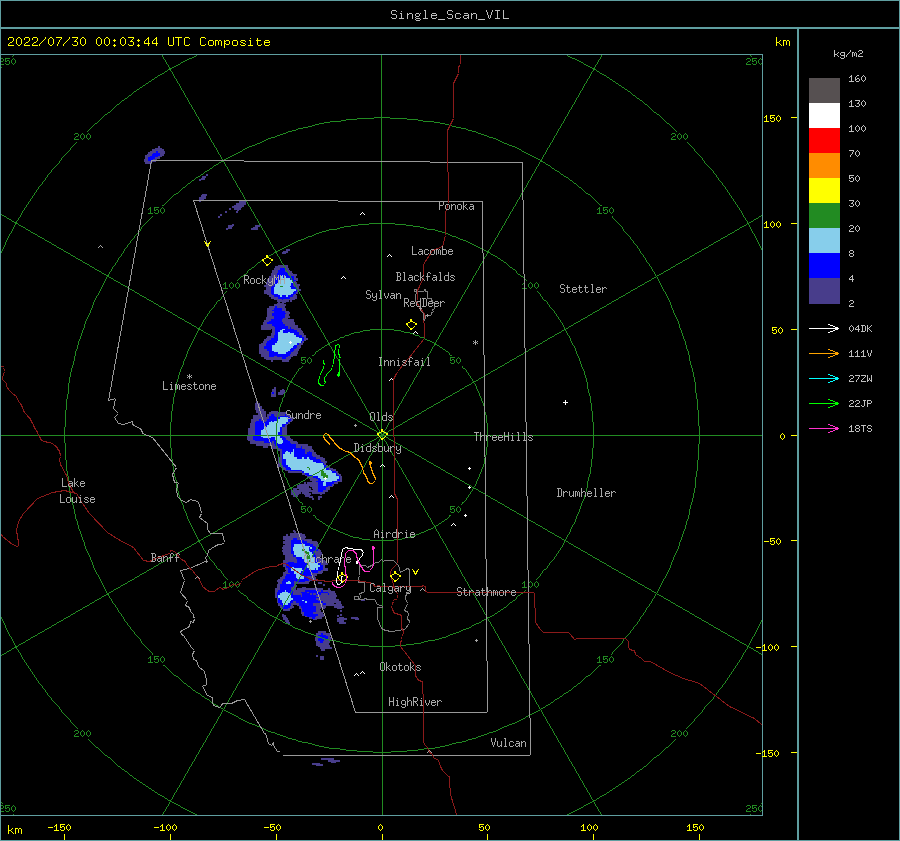Image resolution: width=900 pixels, height=841 pixels.
Task: Click the Limestone label
Action: (189, 386)
